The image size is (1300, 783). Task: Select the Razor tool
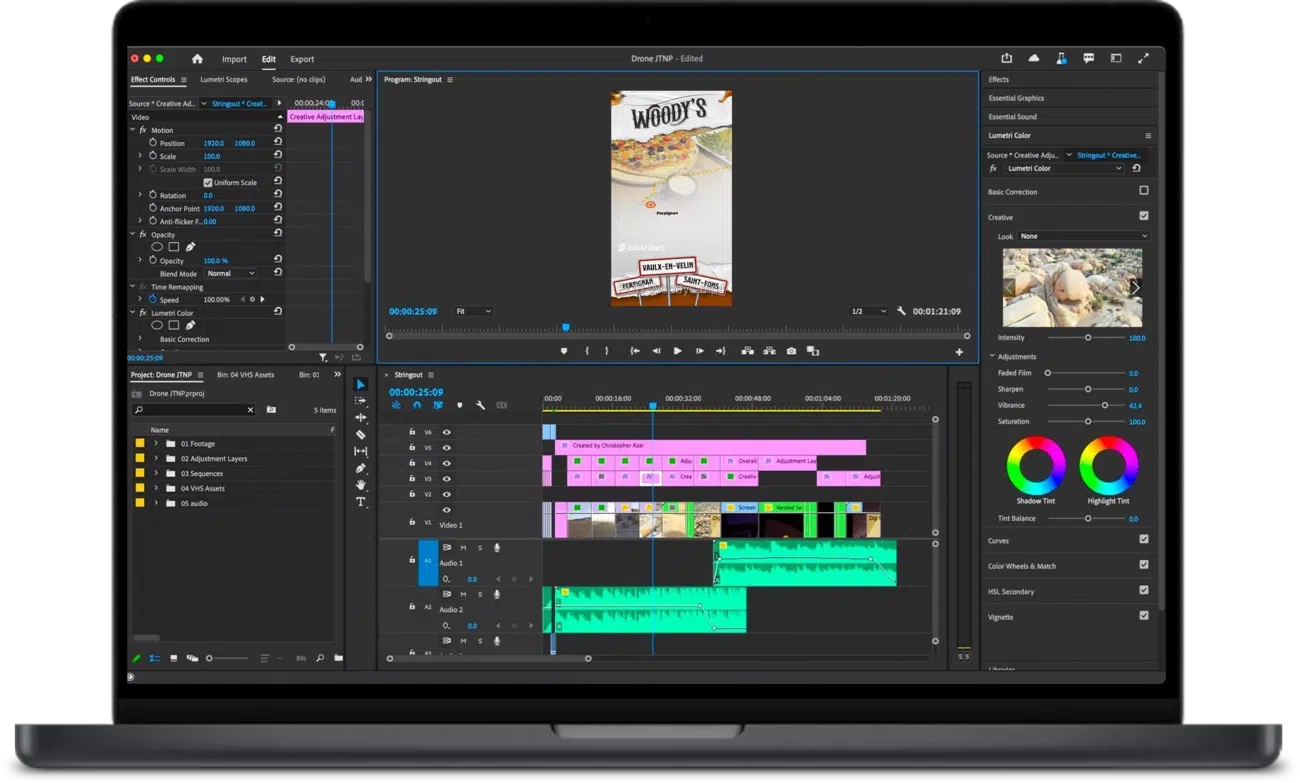pos(361,435)
